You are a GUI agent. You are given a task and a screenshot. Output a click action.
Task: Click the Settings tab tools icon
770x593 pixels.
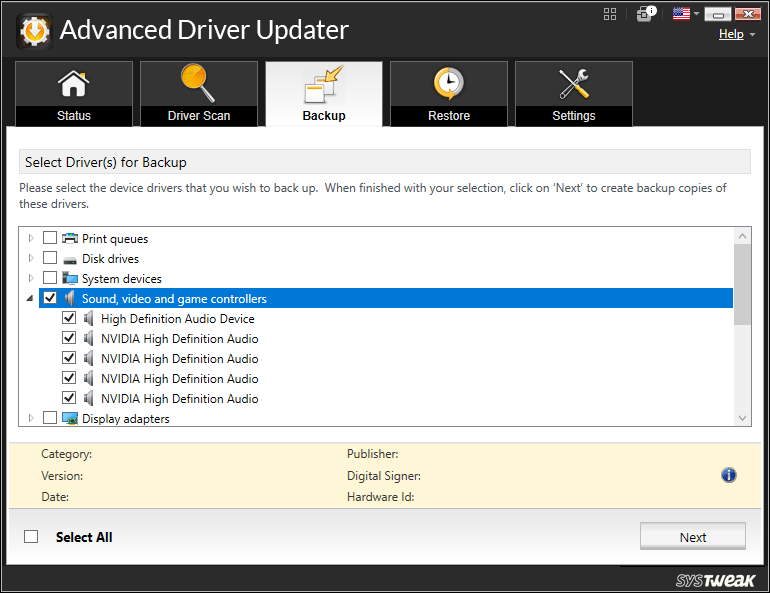tap(574, 84)
